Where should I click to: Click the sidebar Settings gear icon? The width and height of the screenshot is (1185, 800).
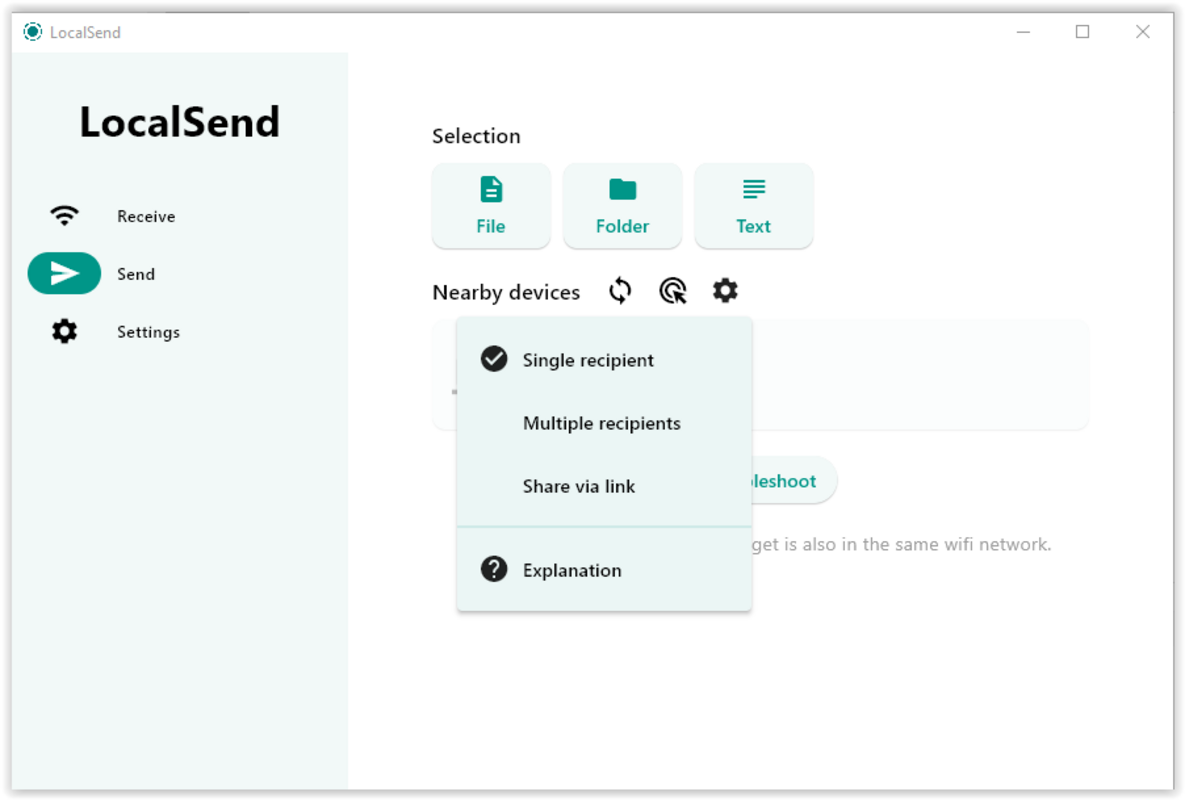tap(64, 331)
